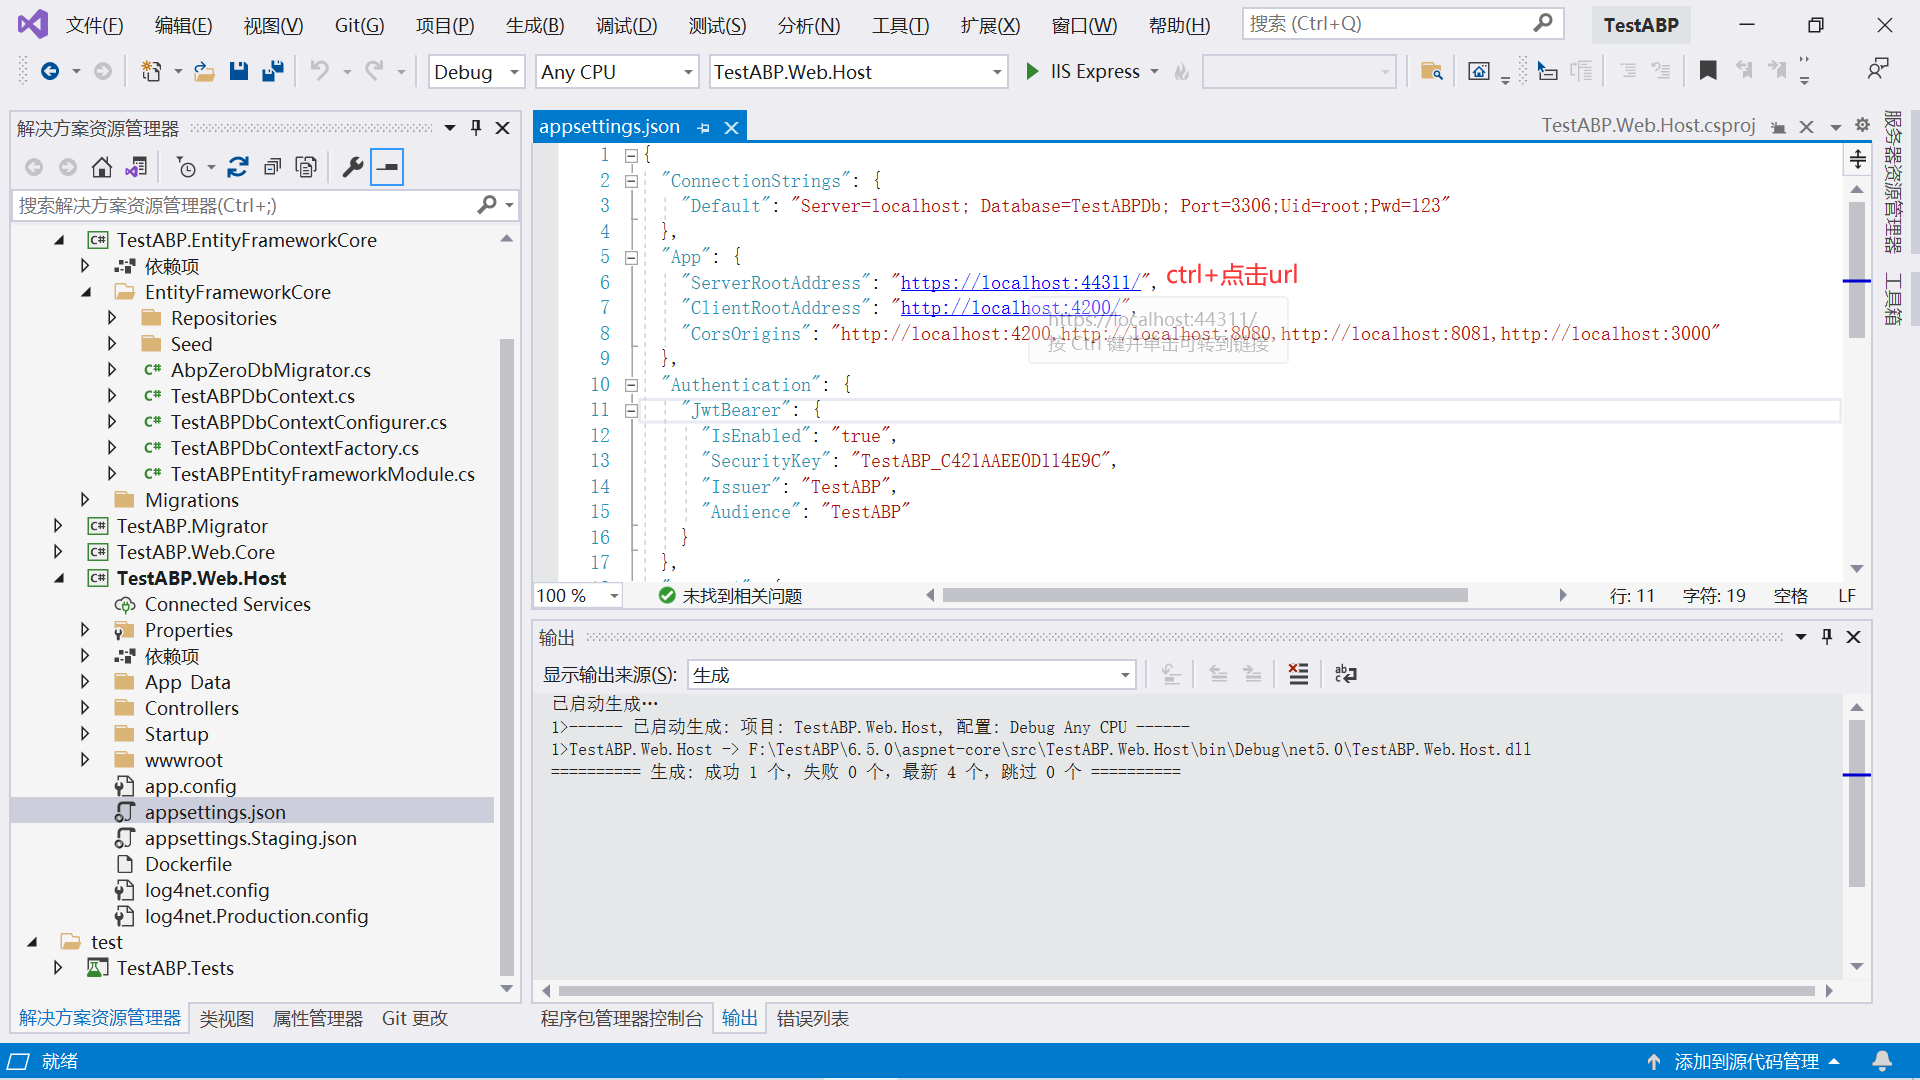This screenshot has width=1920, height=1080.
Task: Open the 调试(D) menu
Action: pyautogui.click(x=626, y=25)
